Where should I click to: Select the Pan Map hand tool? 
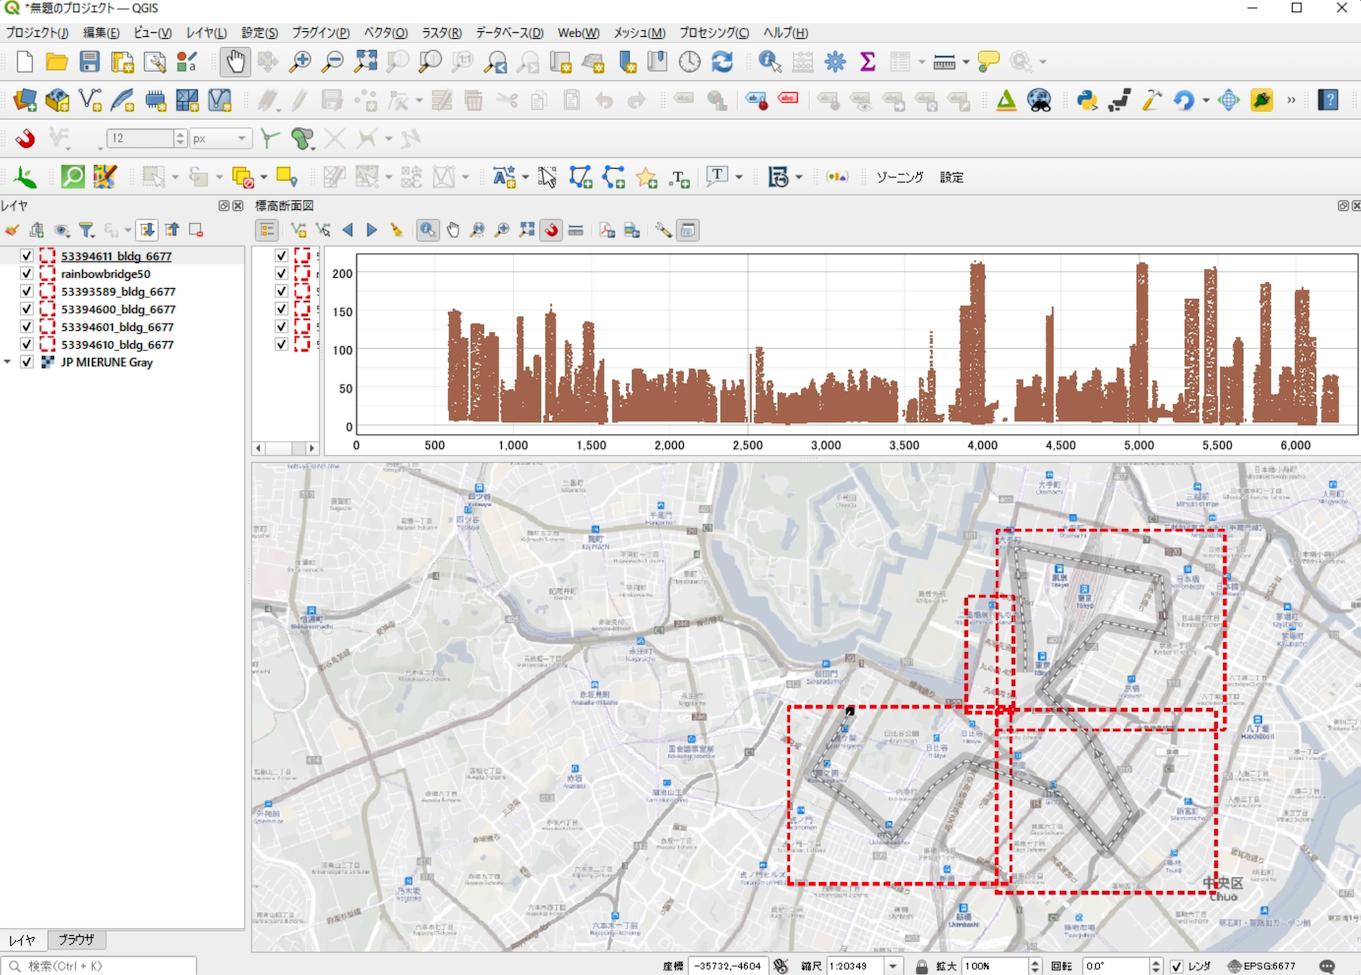pyautogui.click(x=235, y=62)
